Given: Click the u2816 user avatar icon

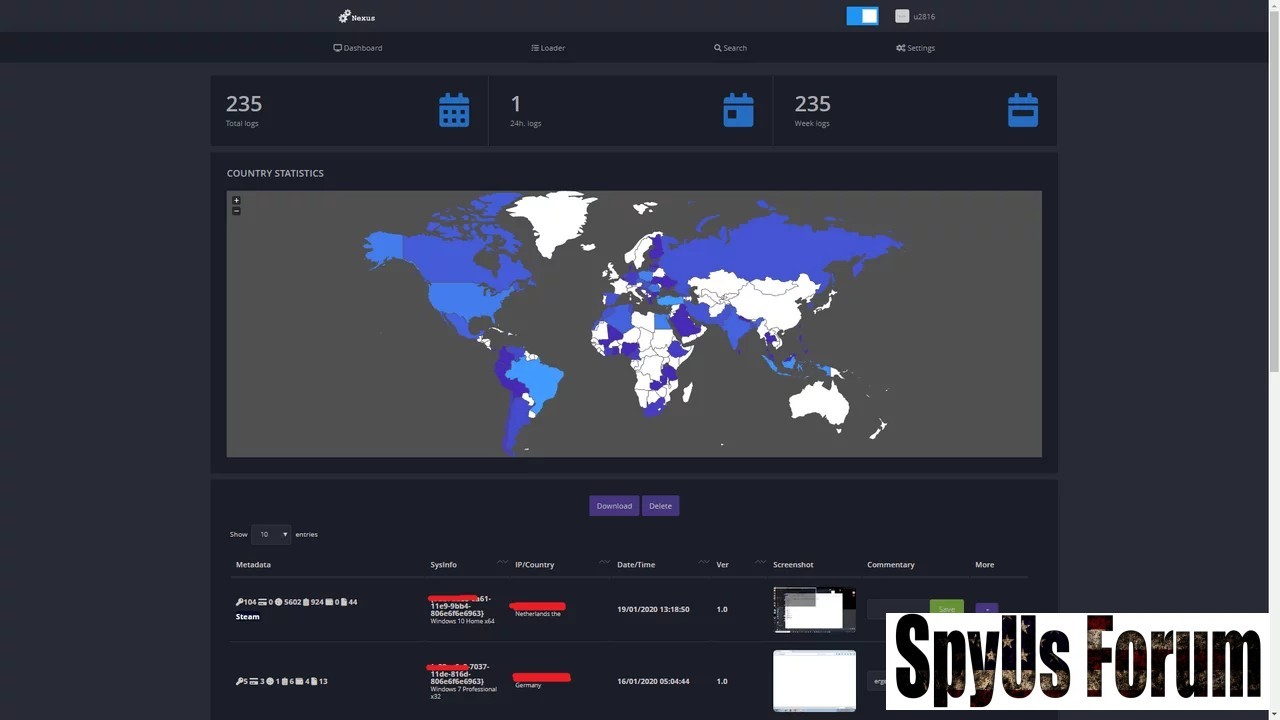Looking at the screenshot, I should (x=902, y=16).
